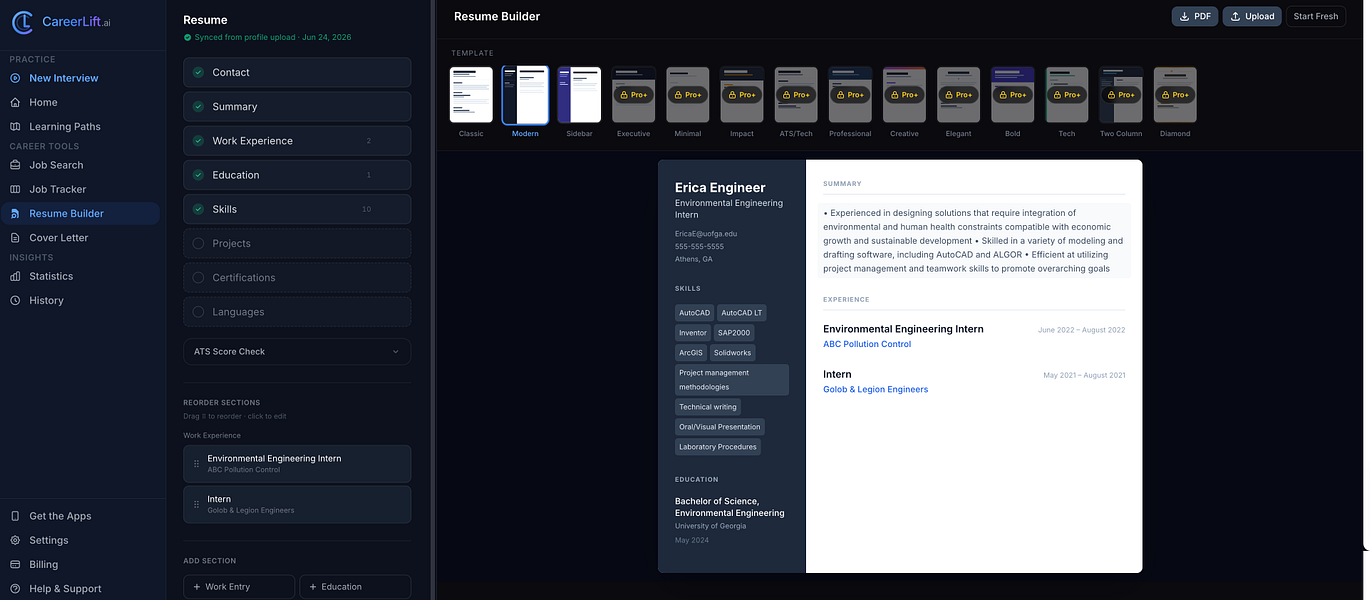Image resolution: width=1370 pixels, height=600 pixels.
Task: Click the Billing card icon
Action: pyautogui.click(x=15, y=564)
